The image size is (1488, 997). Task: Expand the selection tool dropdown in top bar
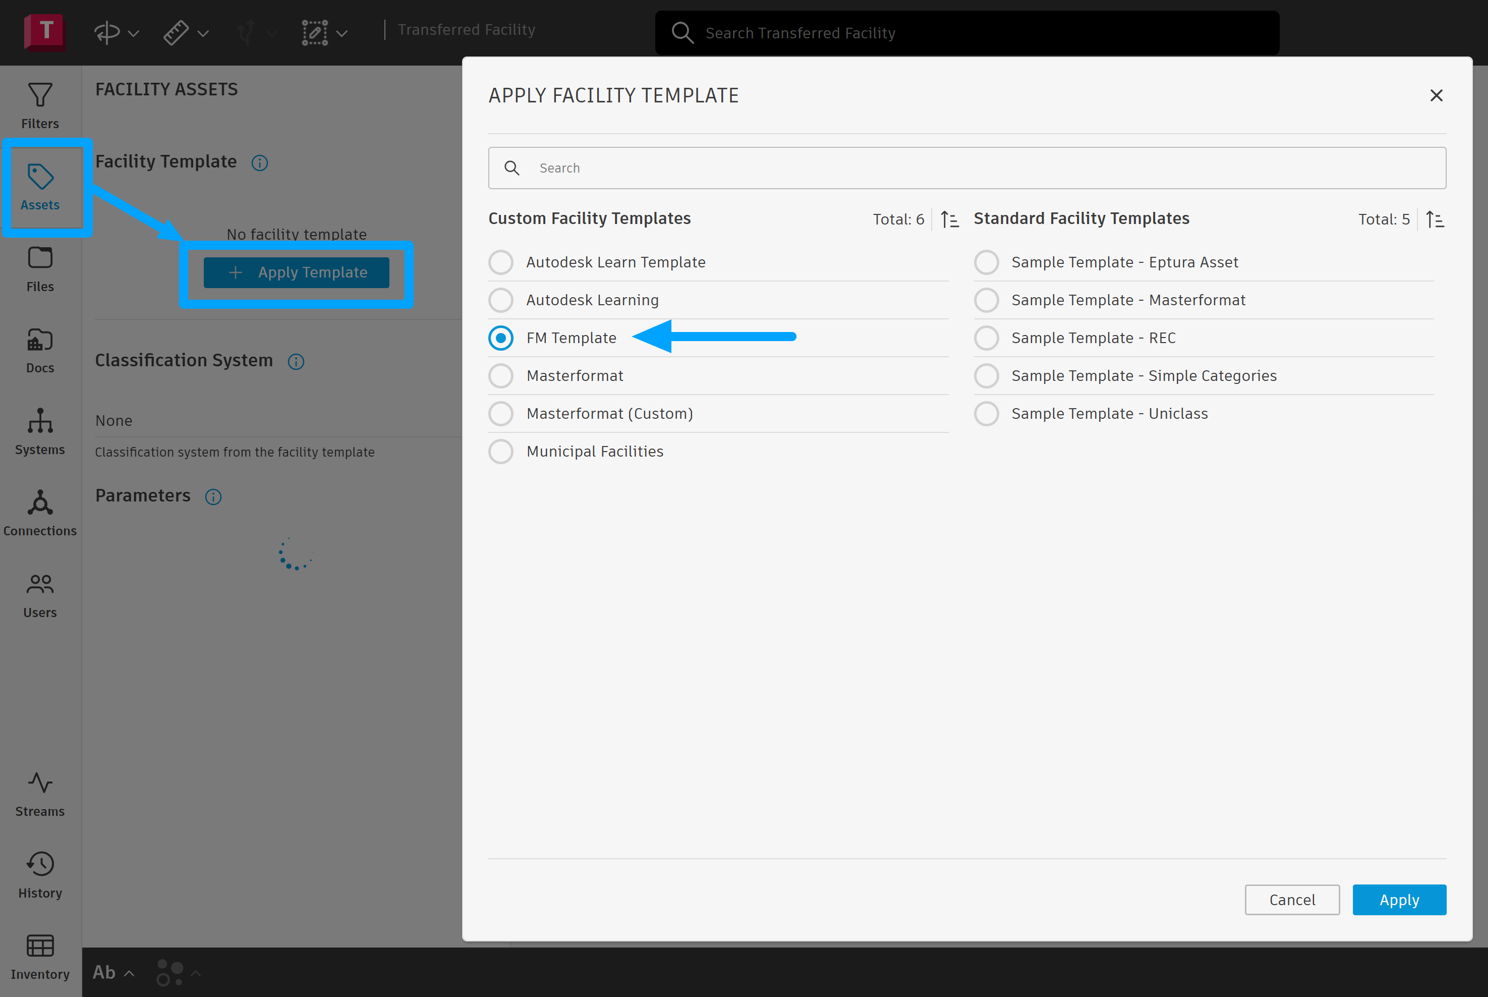[x=342, y=34]
